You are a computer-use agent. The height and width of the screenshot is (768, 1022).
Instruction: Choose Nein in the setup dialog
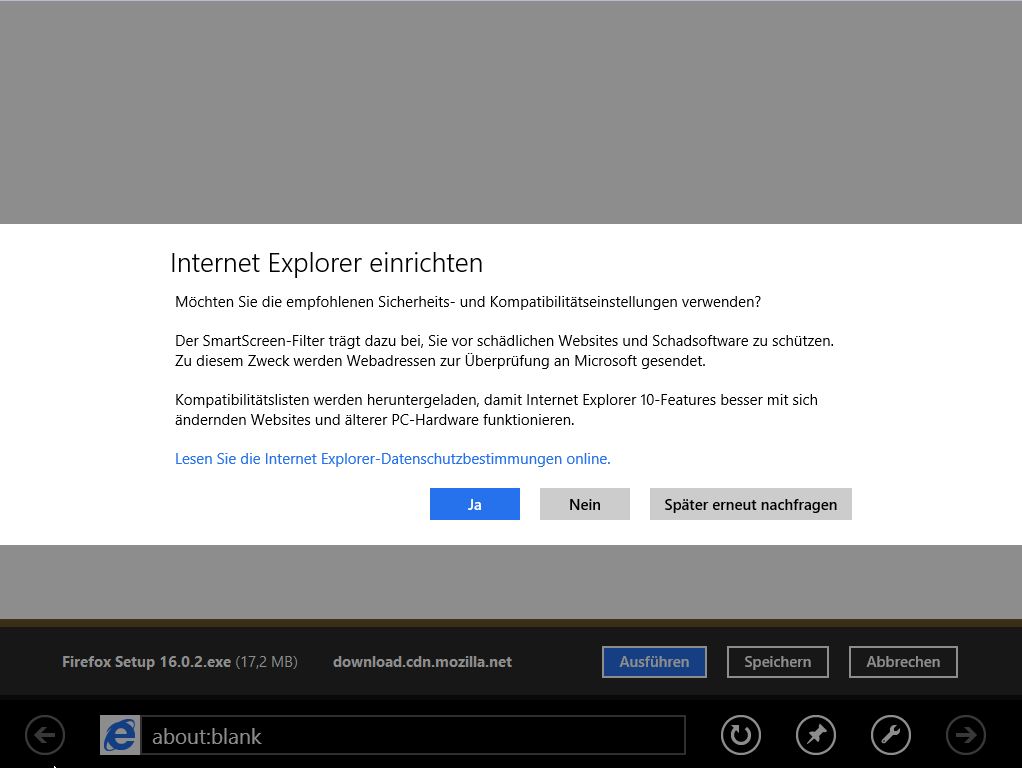[584, 504]
